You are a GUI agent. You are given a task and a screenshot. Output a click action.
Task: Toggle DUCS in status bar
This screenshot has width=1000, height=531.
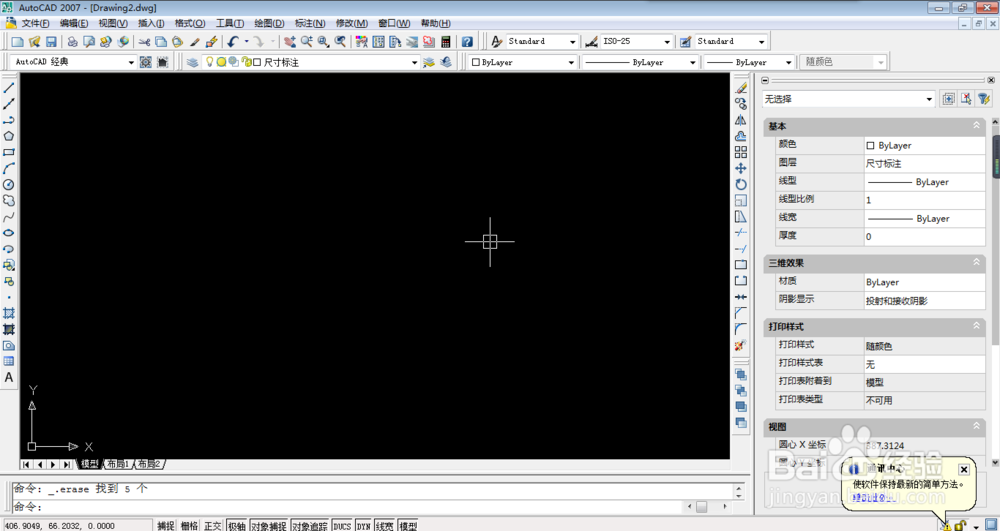click(342, 526)
